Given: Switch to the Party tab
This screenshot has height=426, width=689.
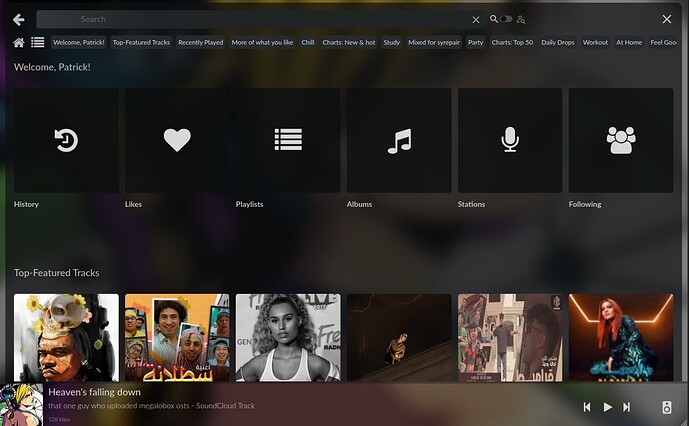Looking at the screenshot, I should pos(475,42).
